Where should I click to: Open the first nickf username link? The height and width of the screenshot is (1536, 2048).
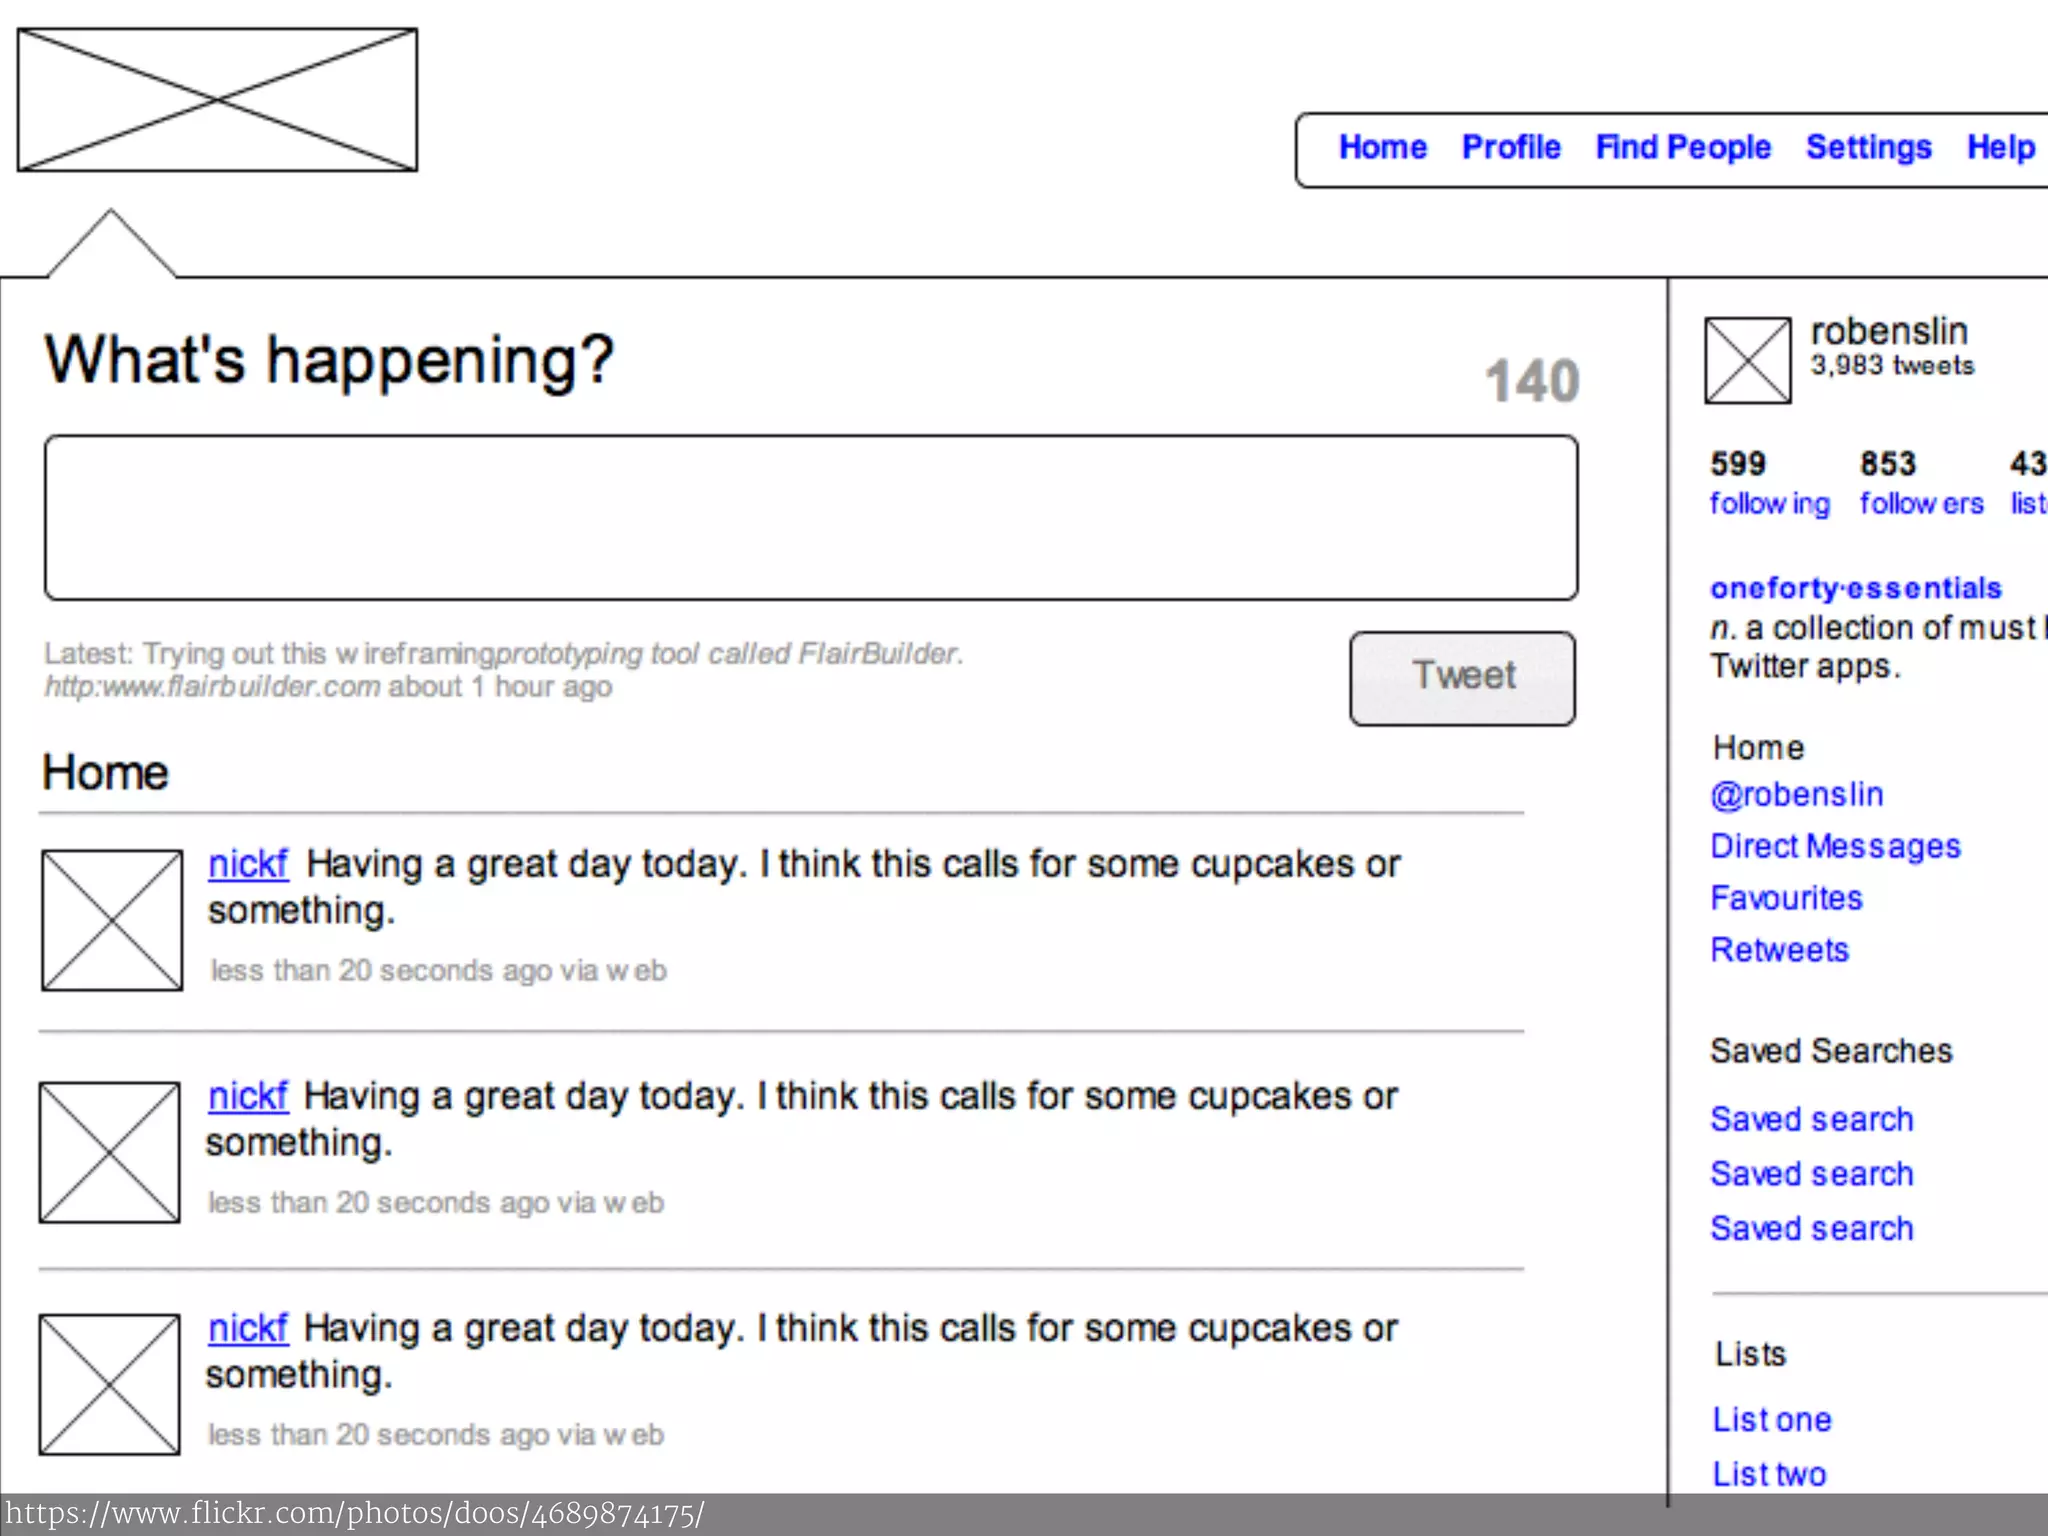pyautogui.click(x=247, y=864)
